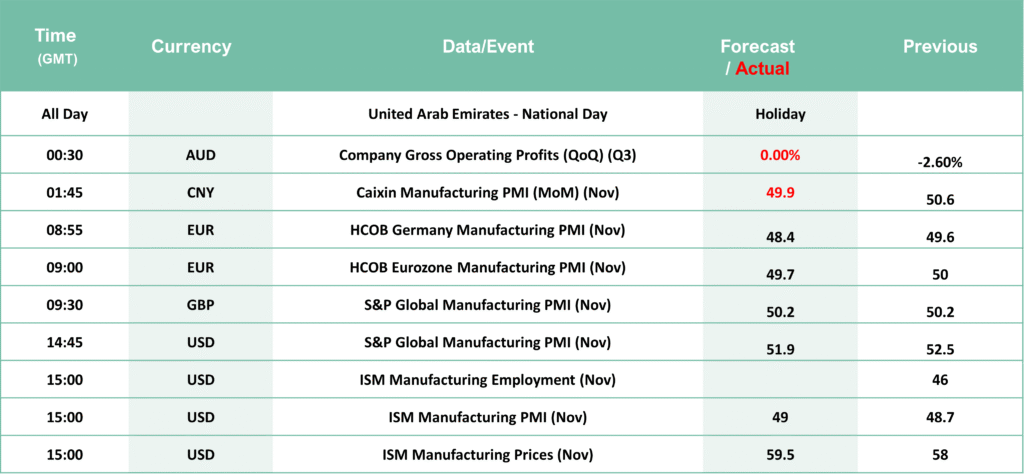Image resolution: width=1024 pixels, height=474 pixels.
Task: Select HCOB Eurozone Manufacturing PMI row
Action: (488, 268)
